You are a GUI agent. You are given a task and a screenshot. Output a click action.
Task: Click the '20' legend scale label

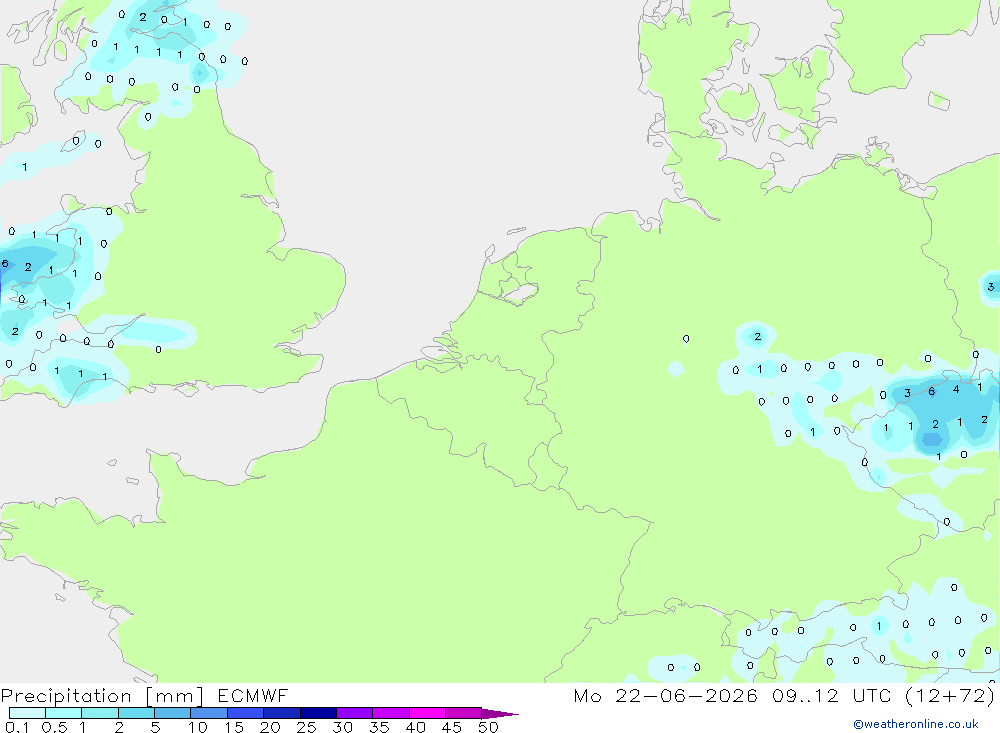coord(270,727)
